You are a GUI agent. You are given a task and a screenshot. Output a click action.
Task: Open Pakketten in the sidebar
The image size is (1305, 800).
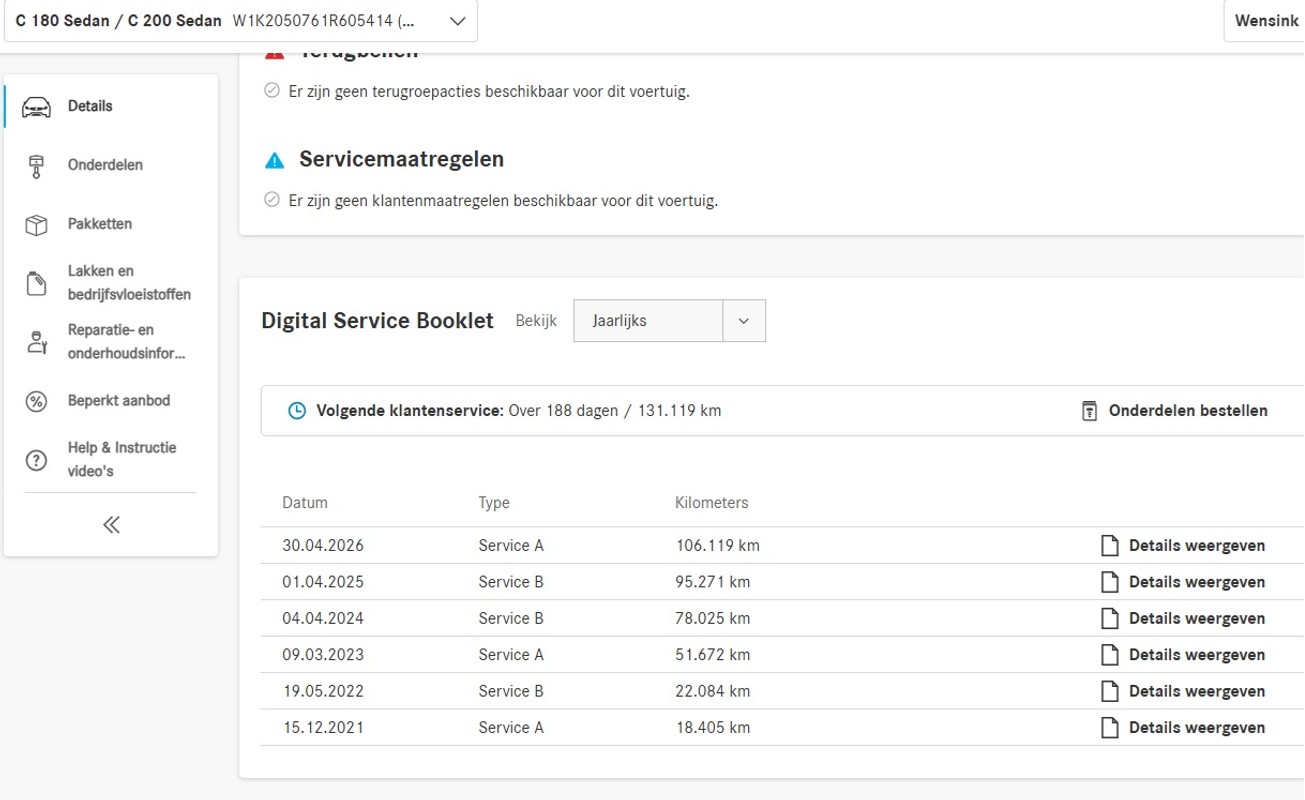(100, 224)
